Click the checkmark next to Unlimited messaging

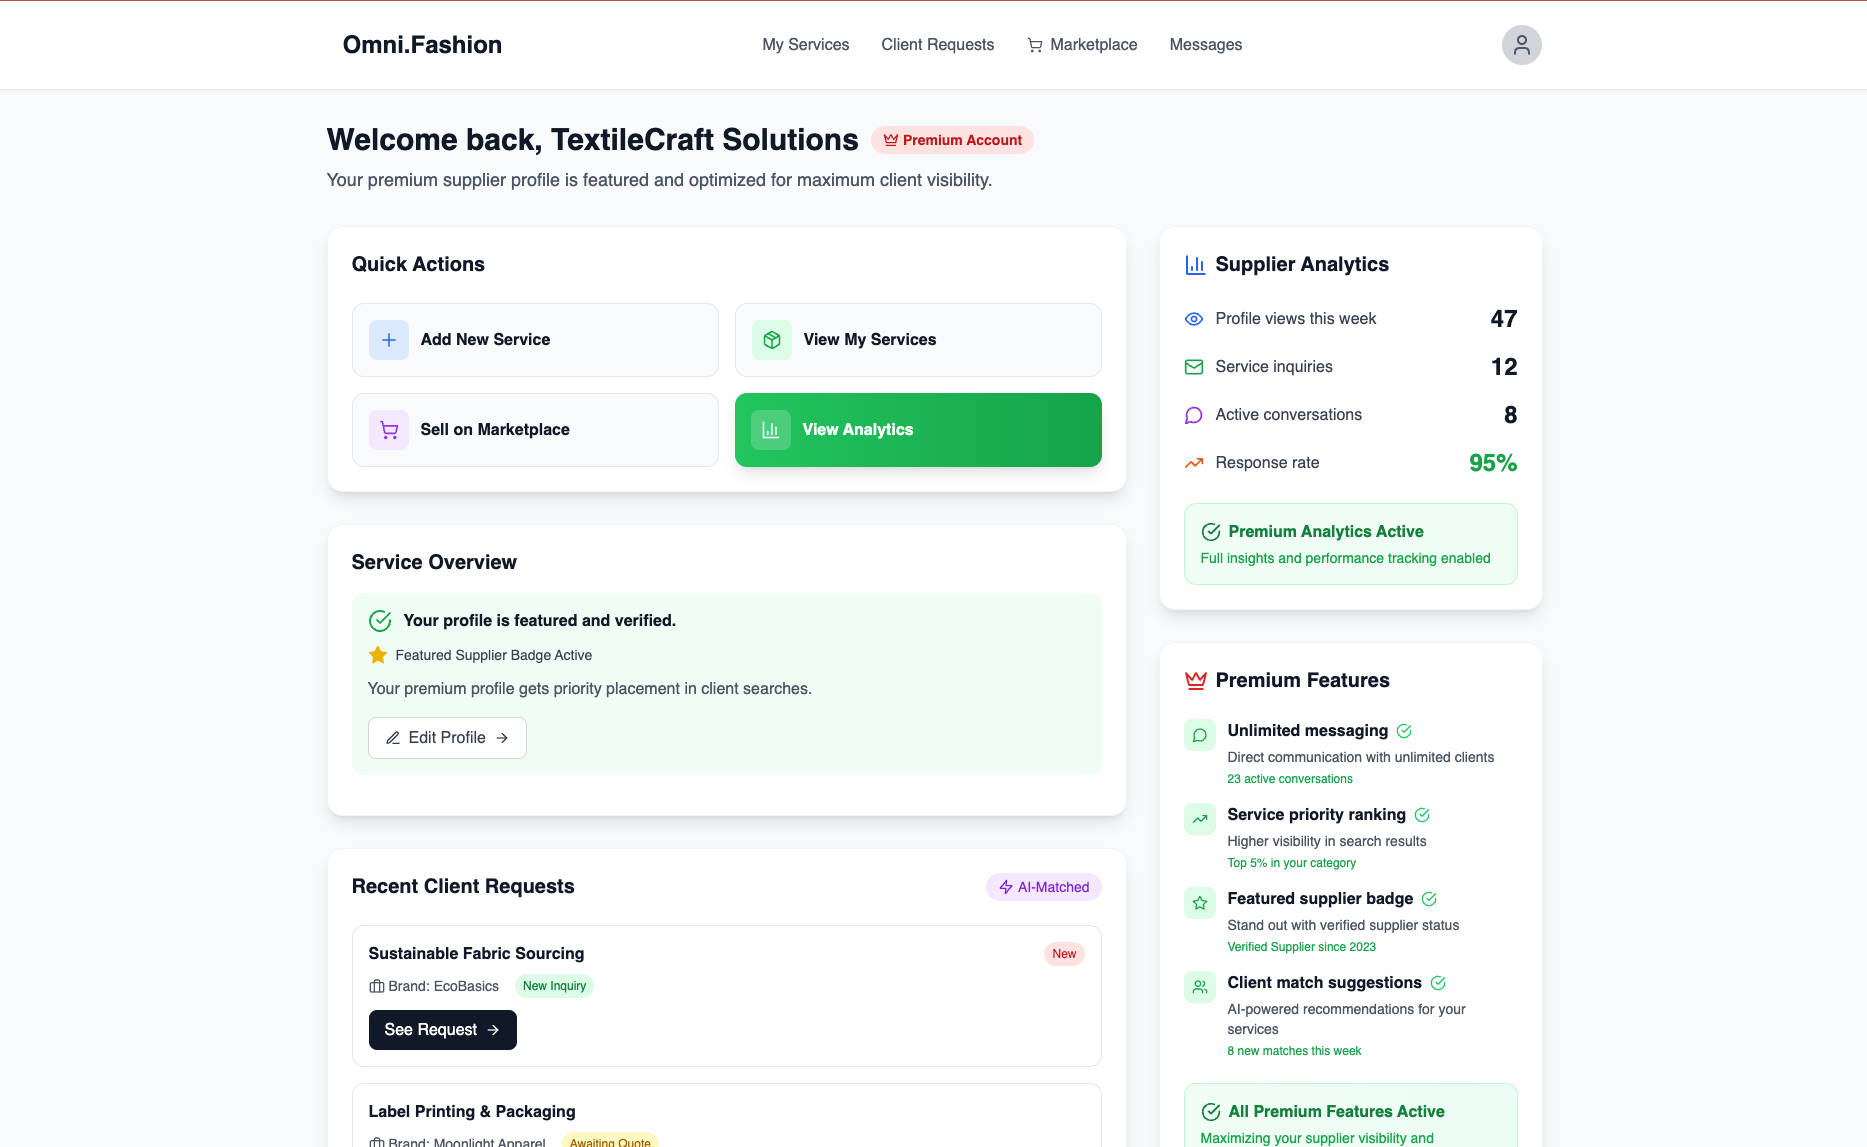1404,731
